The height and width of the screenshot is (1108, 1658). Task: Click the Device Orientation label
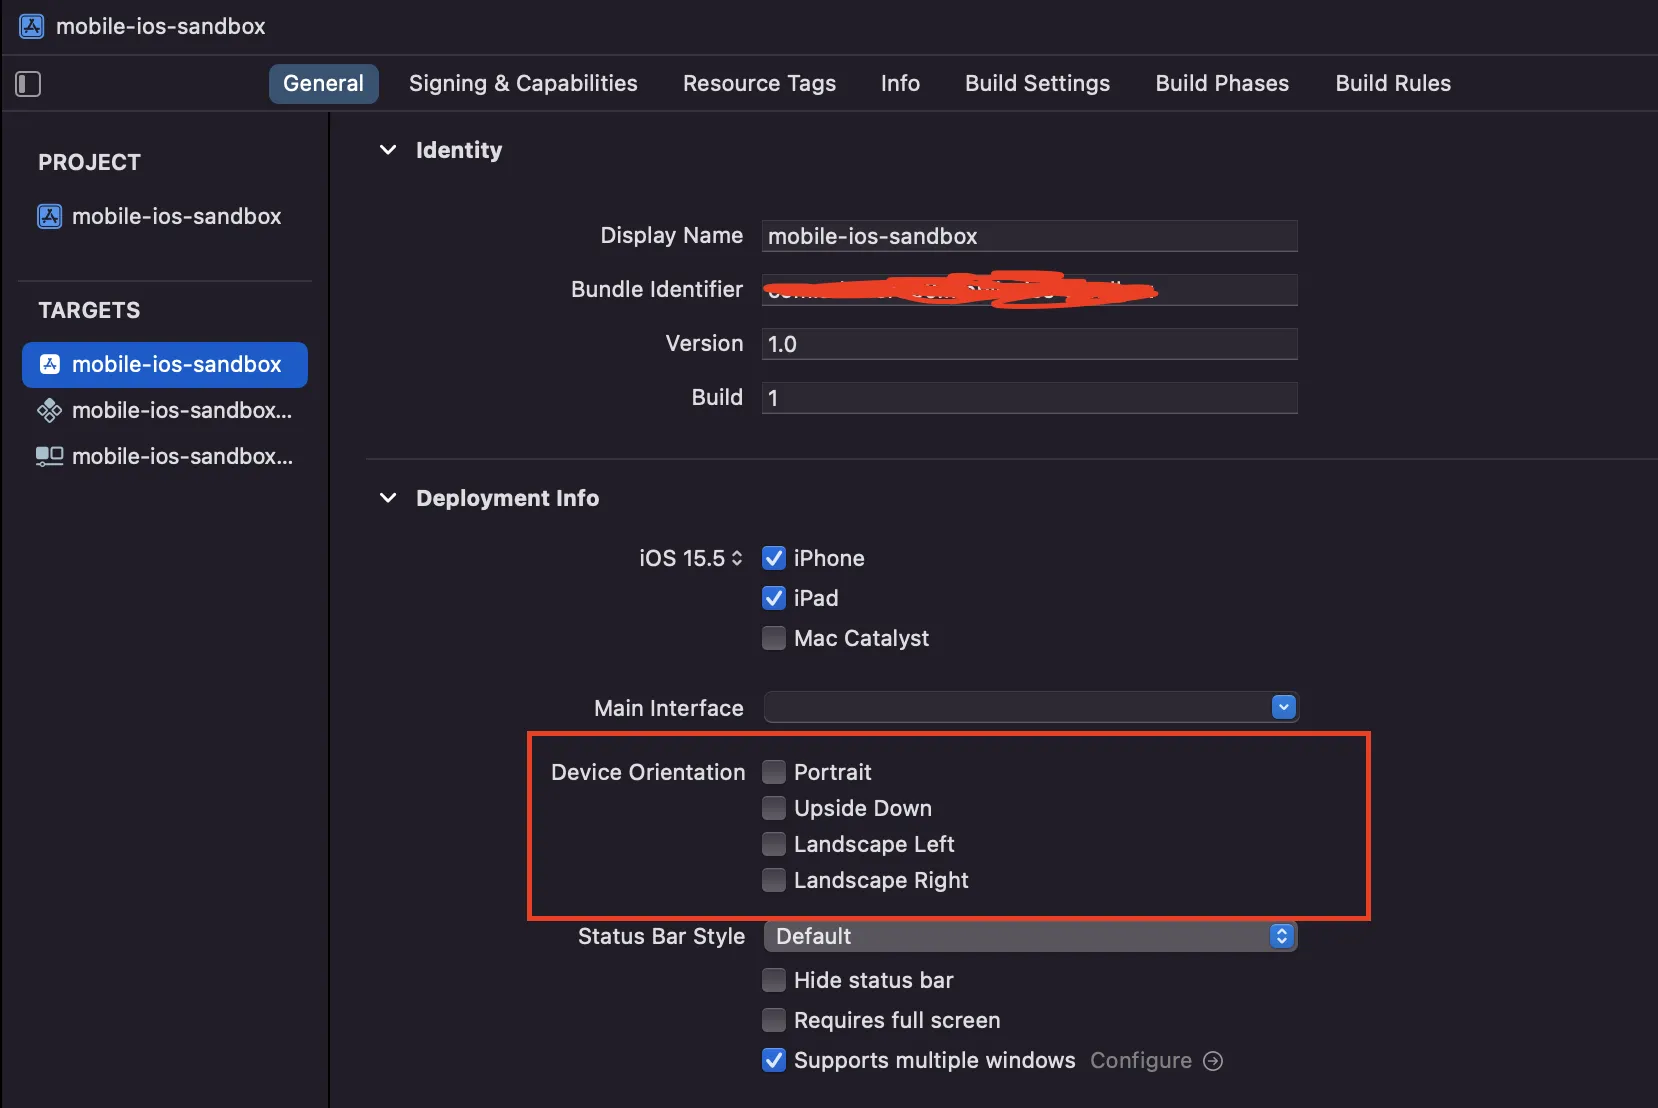[x=648, y=772]
